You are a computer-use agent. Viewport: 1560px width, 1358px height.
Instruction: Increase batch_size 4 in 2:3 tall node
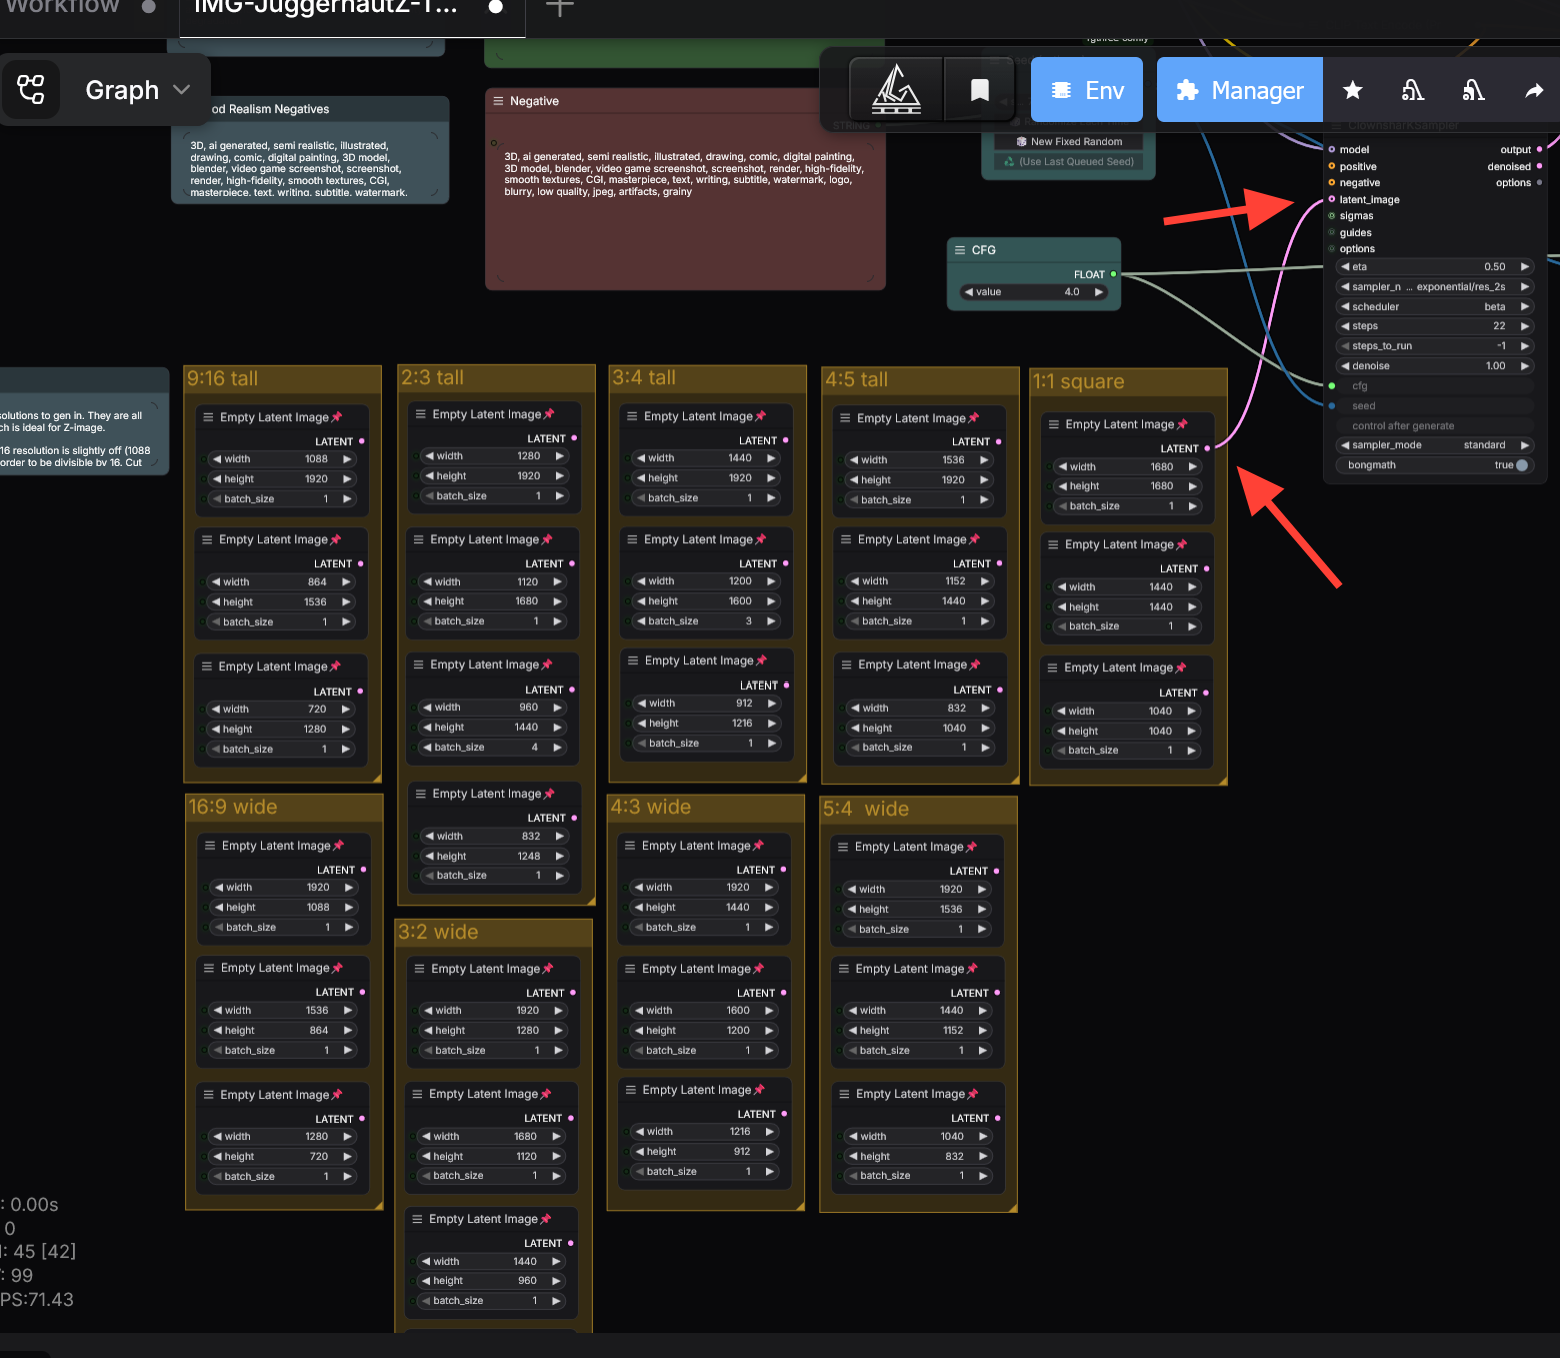click(x=557, y=747)
